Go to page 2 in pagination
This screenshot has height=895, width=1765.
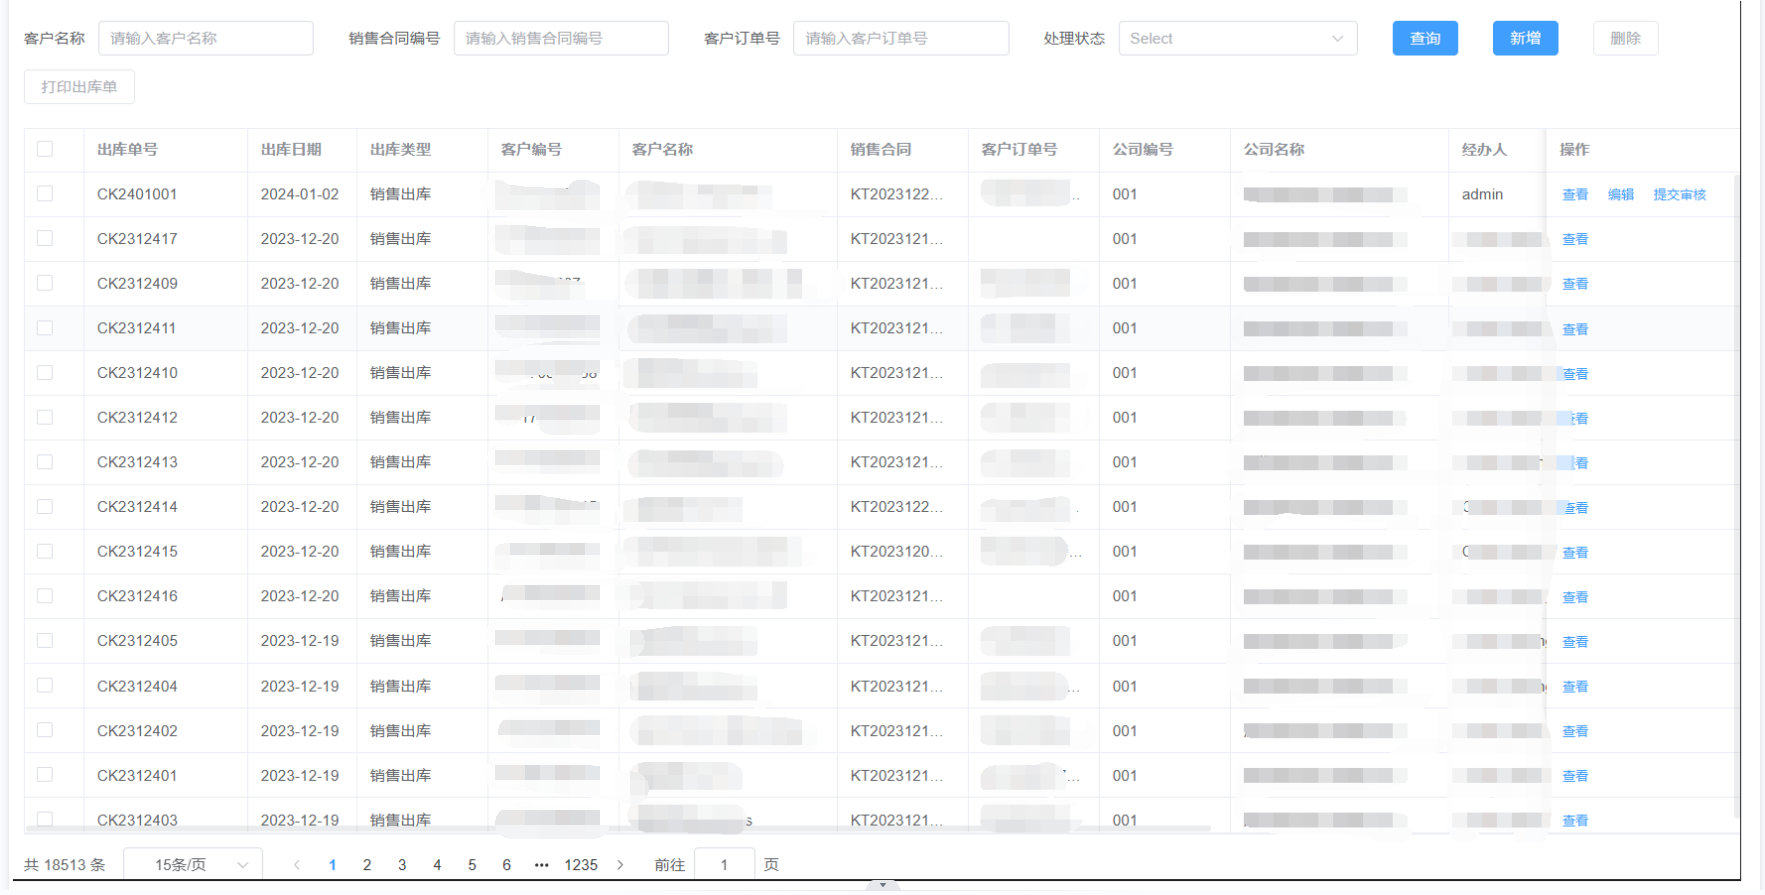click(x=367, y=865)
